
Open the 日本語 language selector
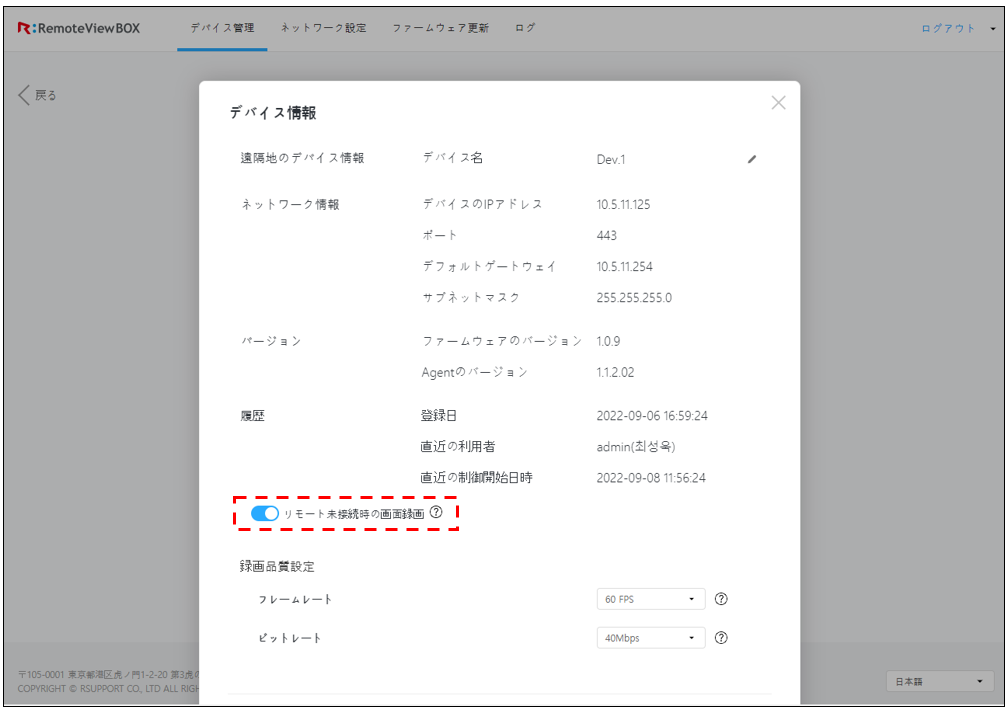click(938, 681)
